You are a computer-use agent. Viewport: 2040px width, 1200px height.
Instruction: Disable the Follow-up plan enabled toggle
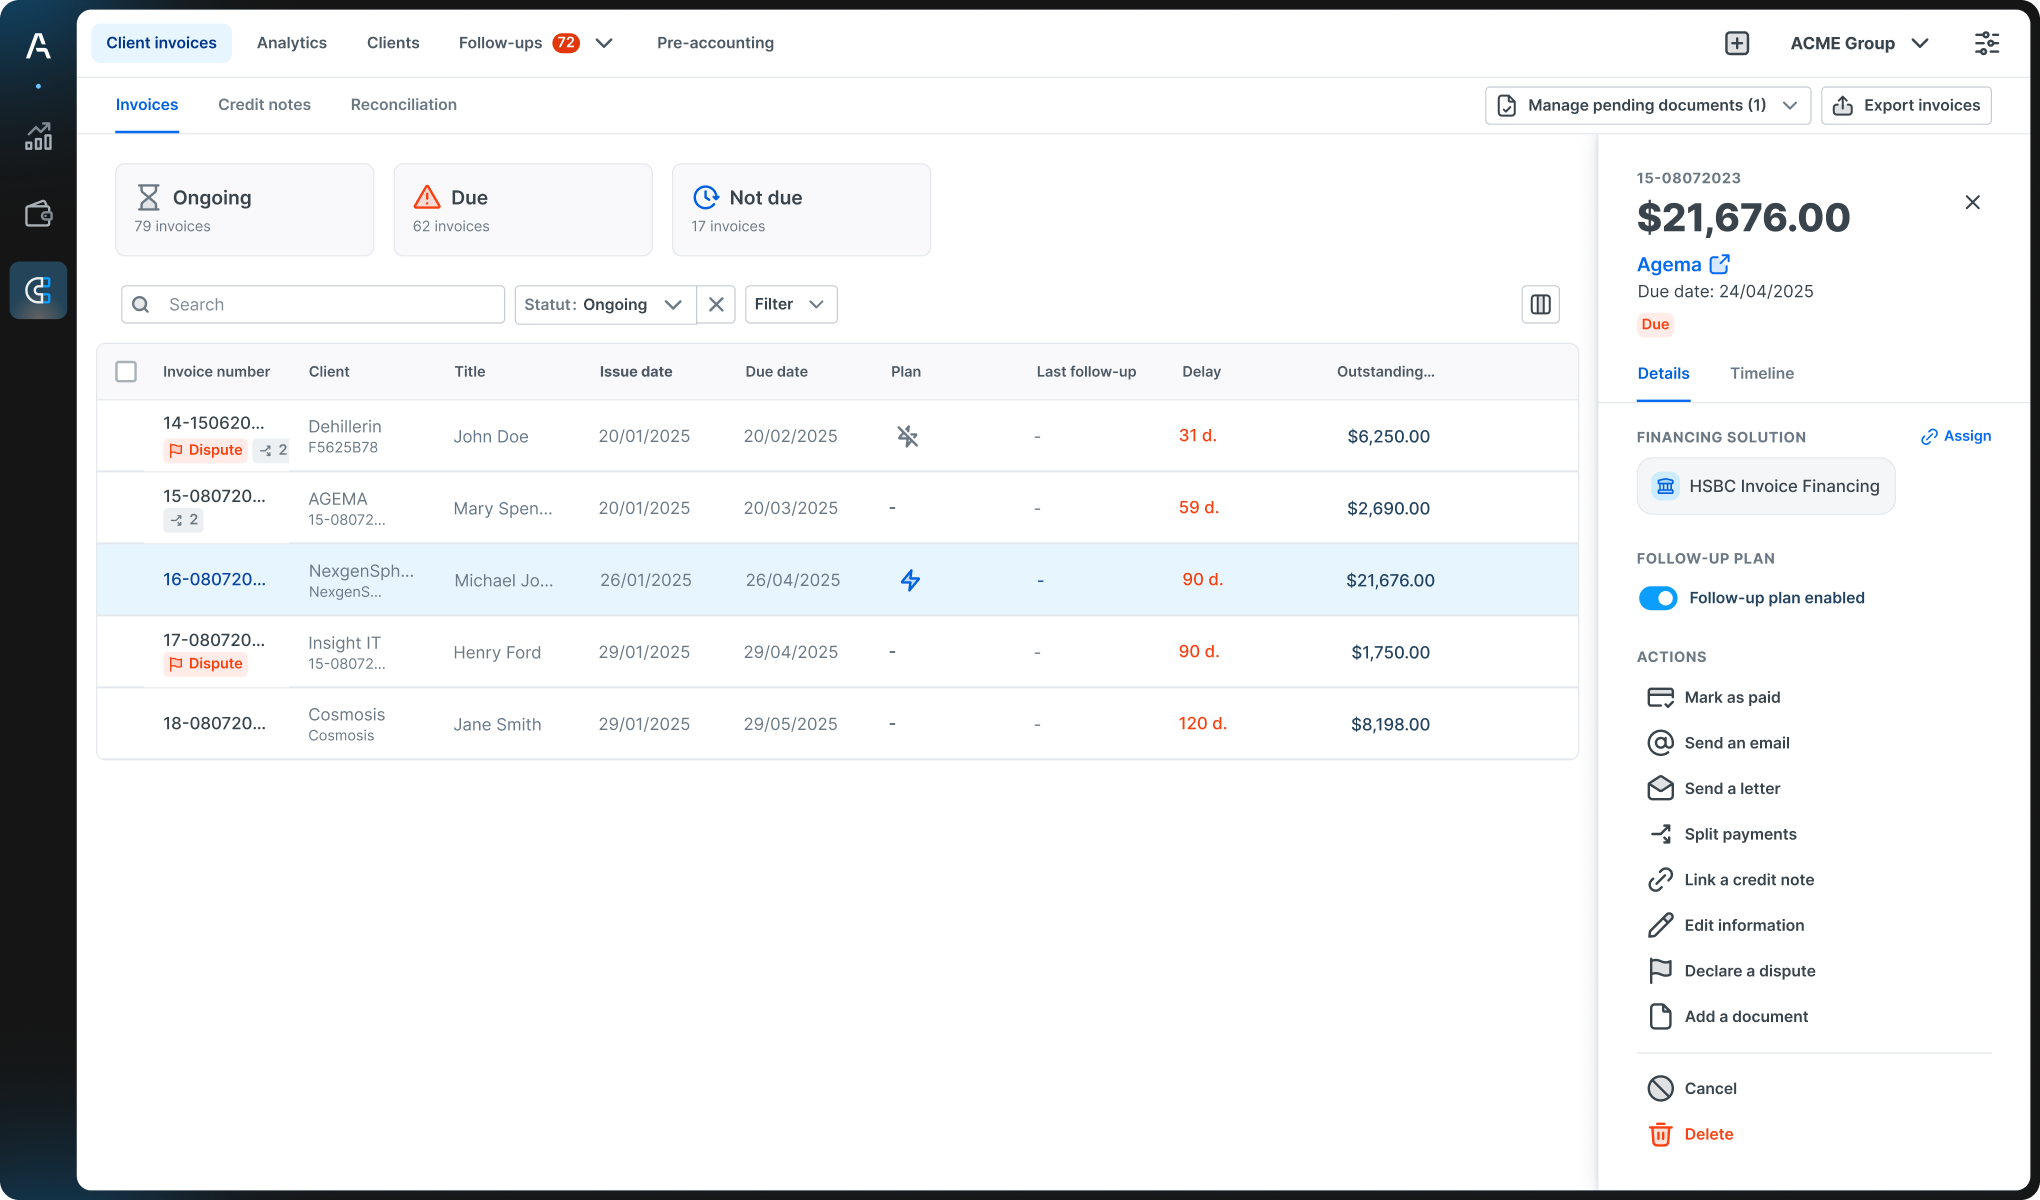[1658, 597]
